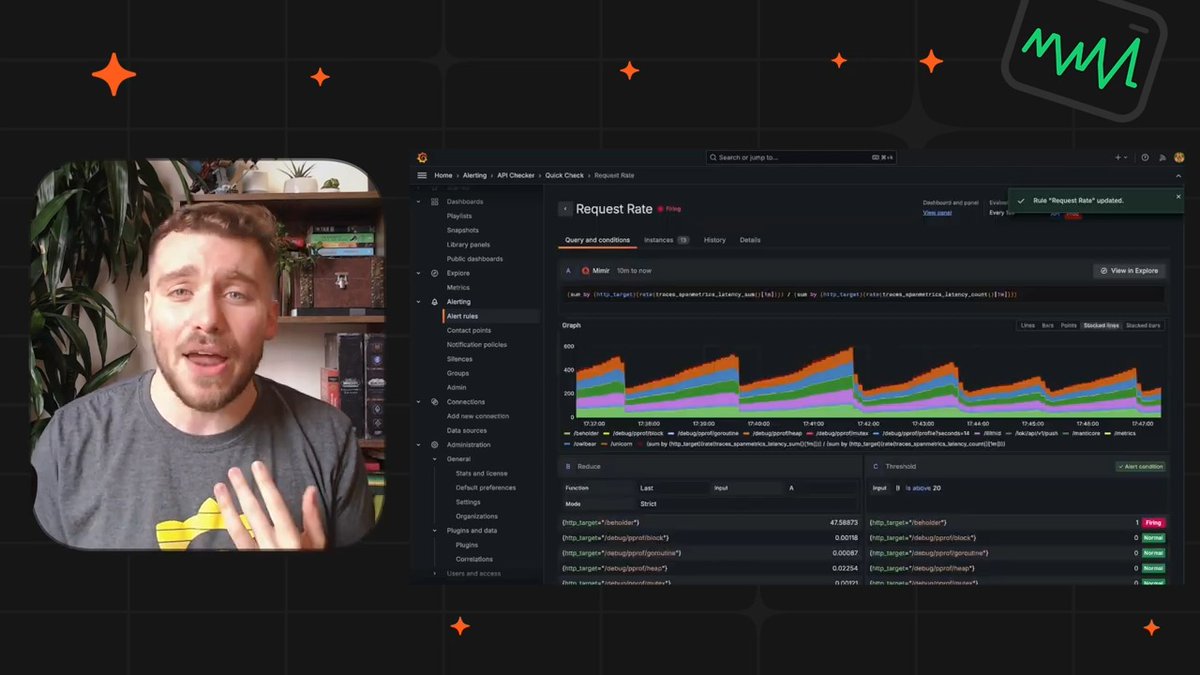Open Organizations under General
This screenshot has width=1200, height=675.
[477, 516]
